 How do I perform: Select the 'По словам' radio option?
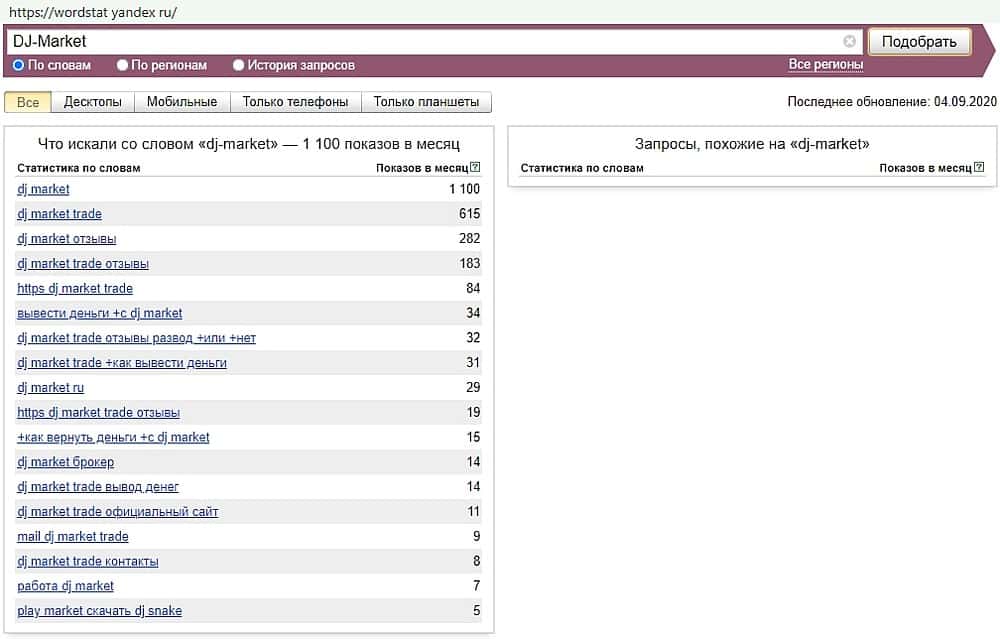tap(18, 65)
